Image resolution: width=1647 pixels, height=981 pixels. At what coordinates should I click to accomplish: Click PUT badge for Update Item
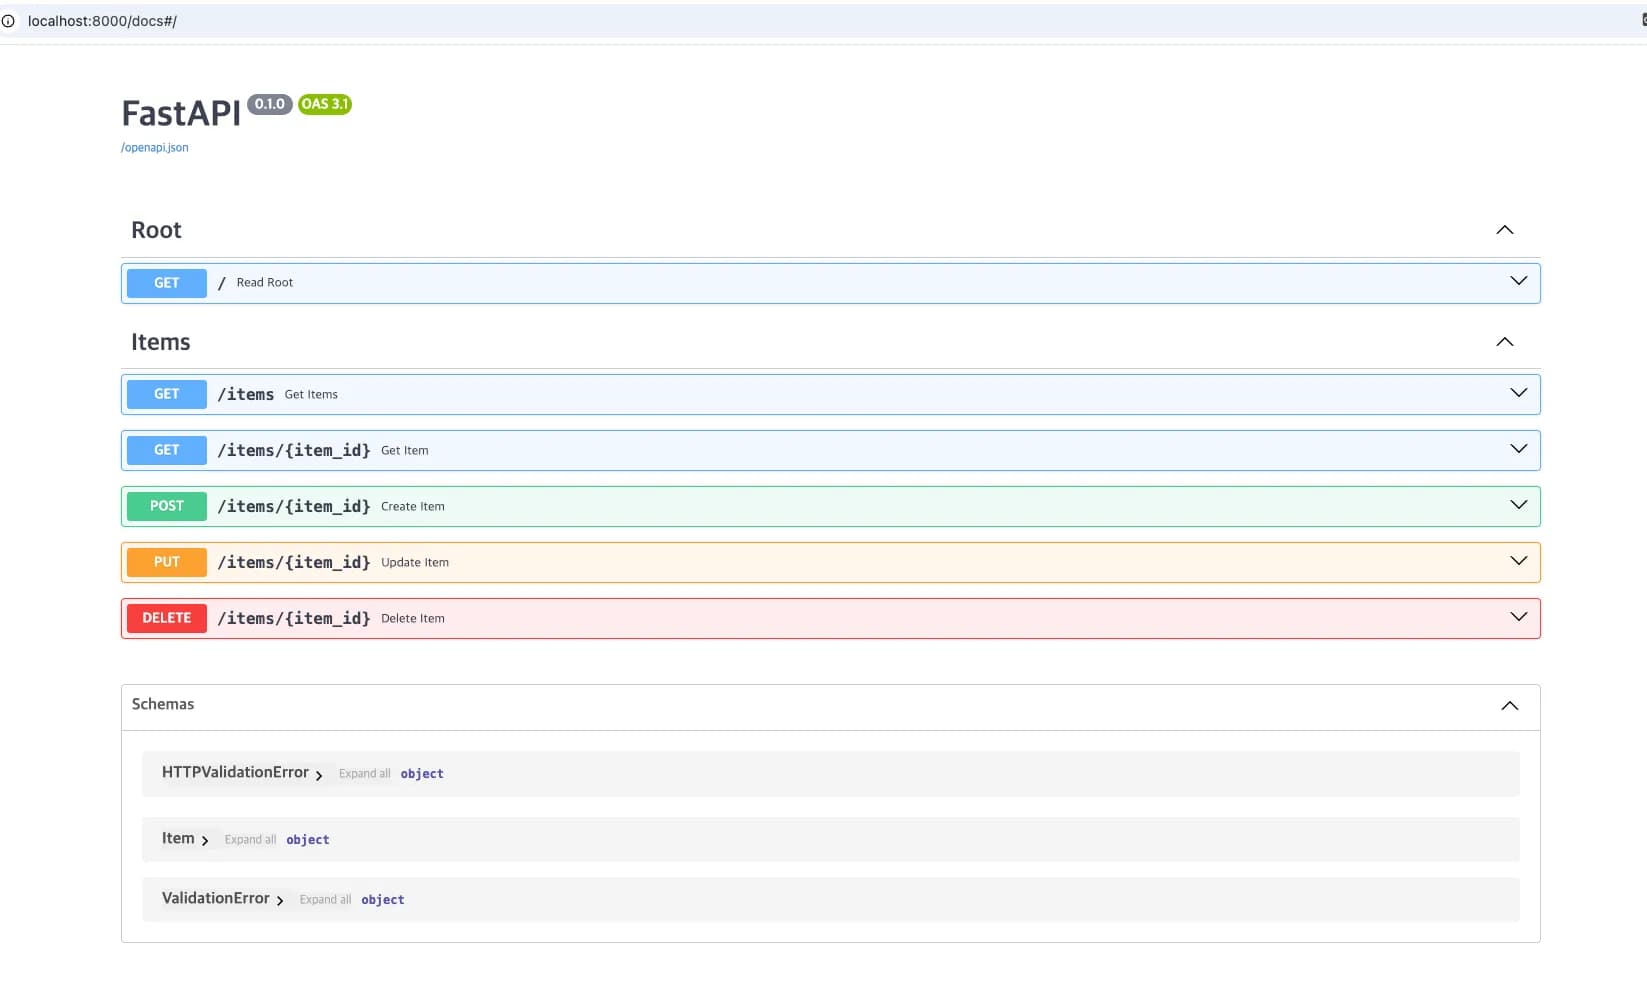pos(167,563)
